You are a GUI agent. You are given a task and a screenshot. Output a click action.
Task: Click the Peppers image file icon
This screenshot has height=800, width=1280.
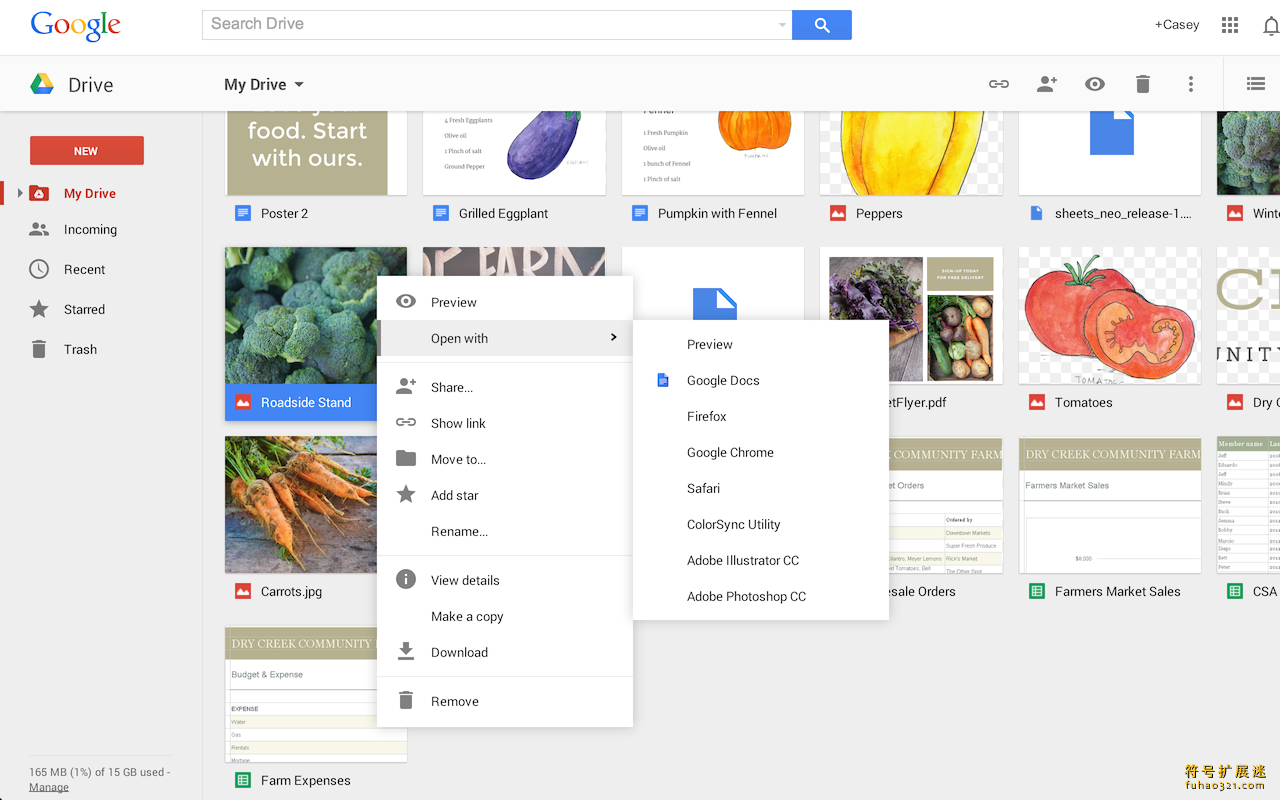pos(838,213)
